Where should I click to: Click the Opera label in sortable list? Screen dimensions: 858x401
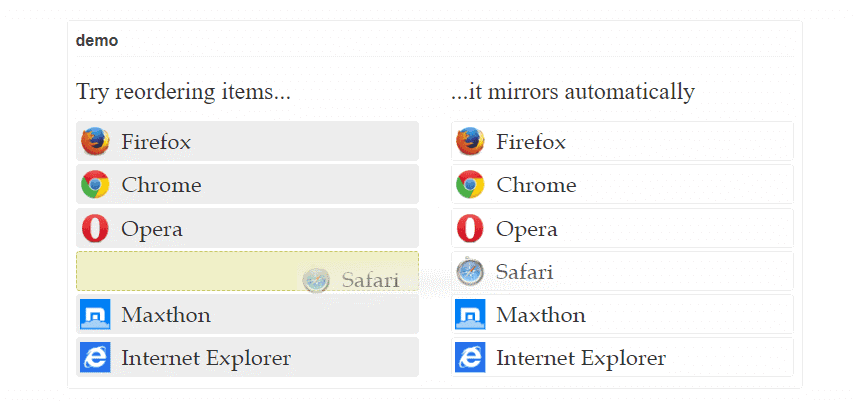152,230
